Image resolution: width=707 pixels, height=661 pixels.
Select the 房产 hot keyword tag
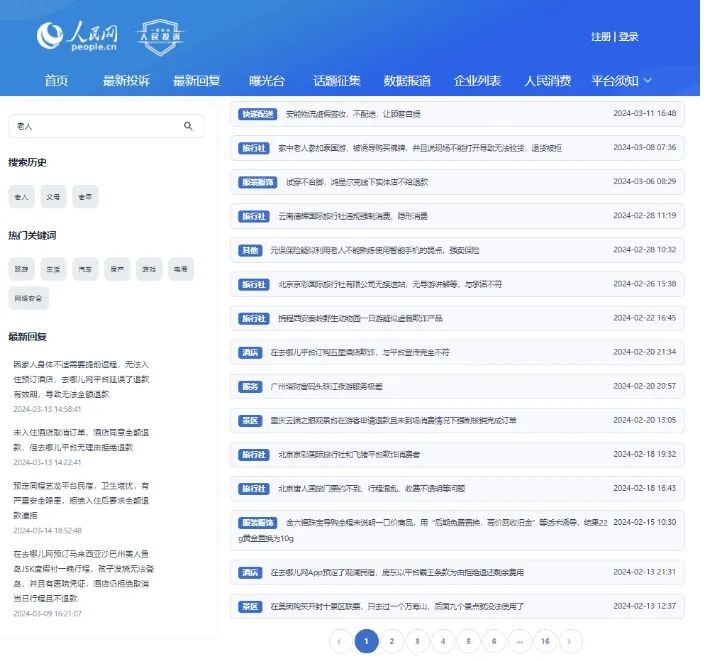pos(117,269)
